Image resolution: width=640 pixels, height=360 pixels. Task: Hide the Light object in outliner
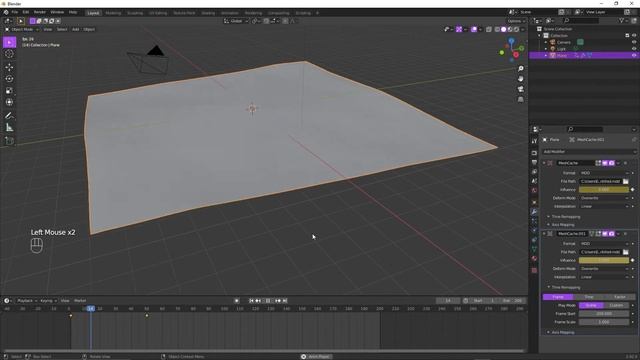click(634, 49)
